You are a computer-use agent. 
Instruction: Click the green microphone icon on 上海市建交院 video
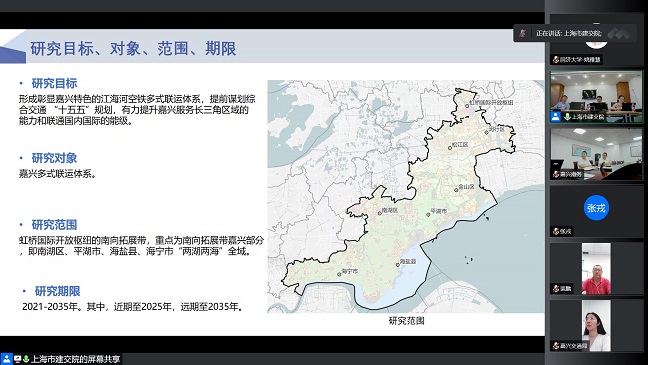(567, 117)
